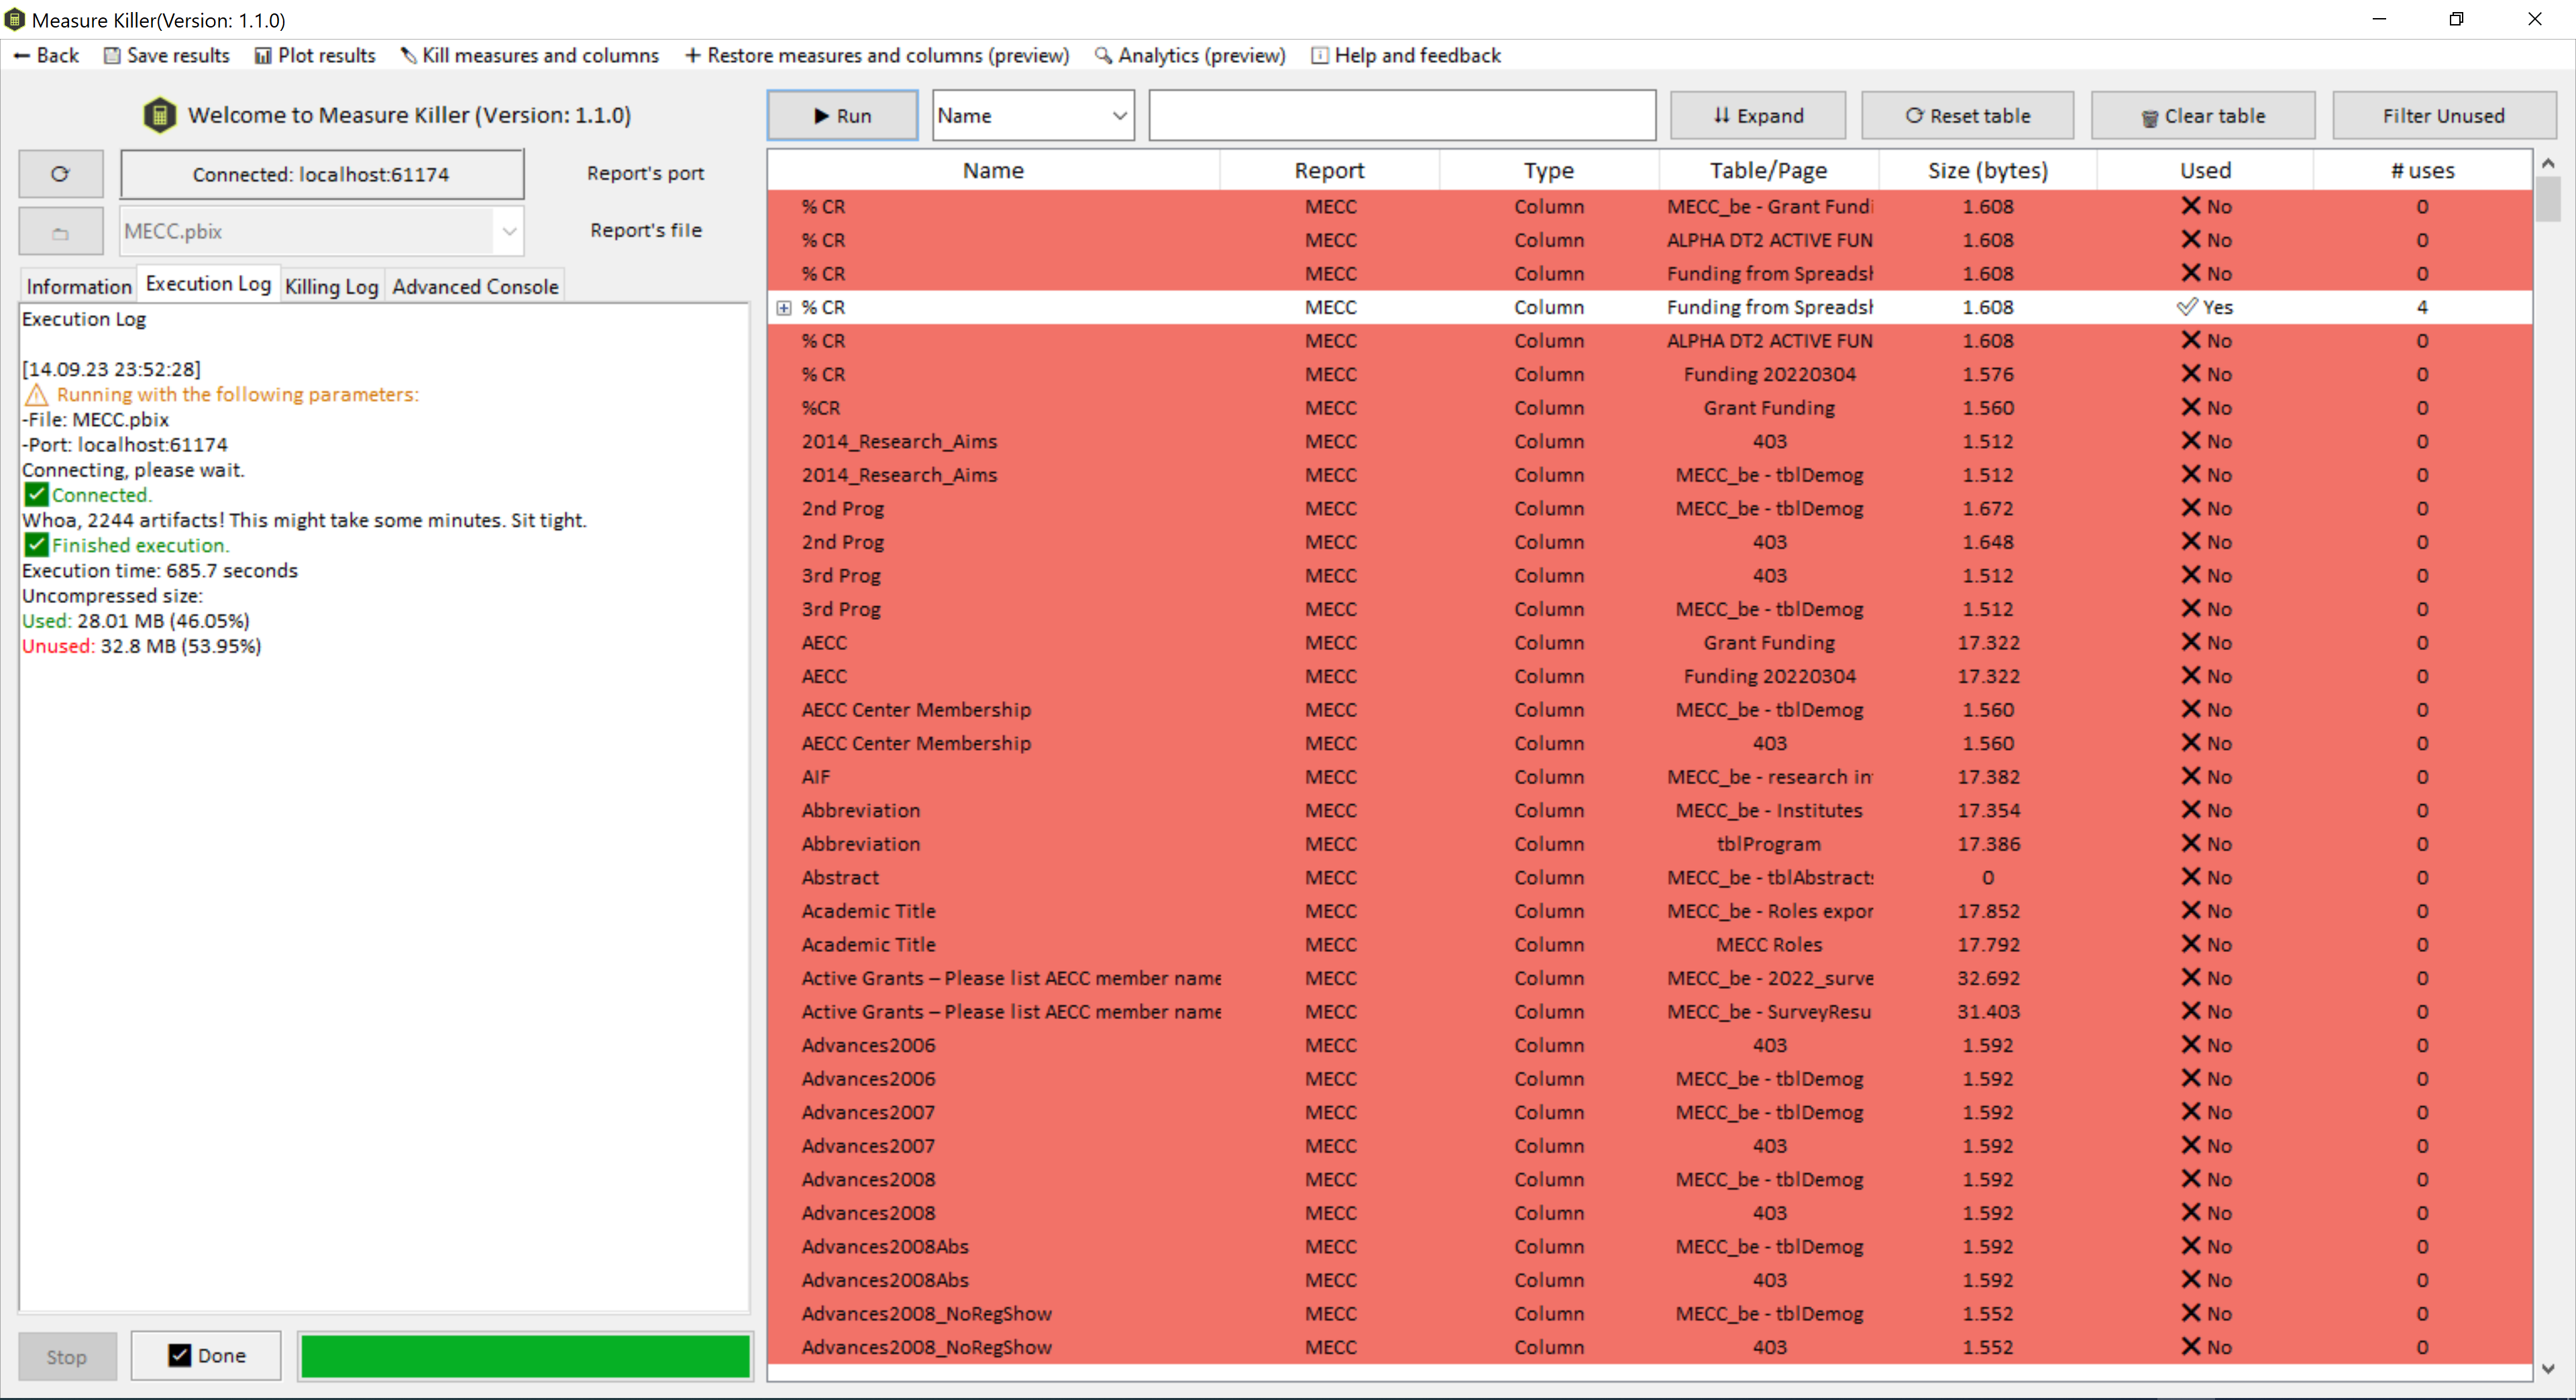
Task: Uncheck the Done checkbox
Action: point(180,1355)
